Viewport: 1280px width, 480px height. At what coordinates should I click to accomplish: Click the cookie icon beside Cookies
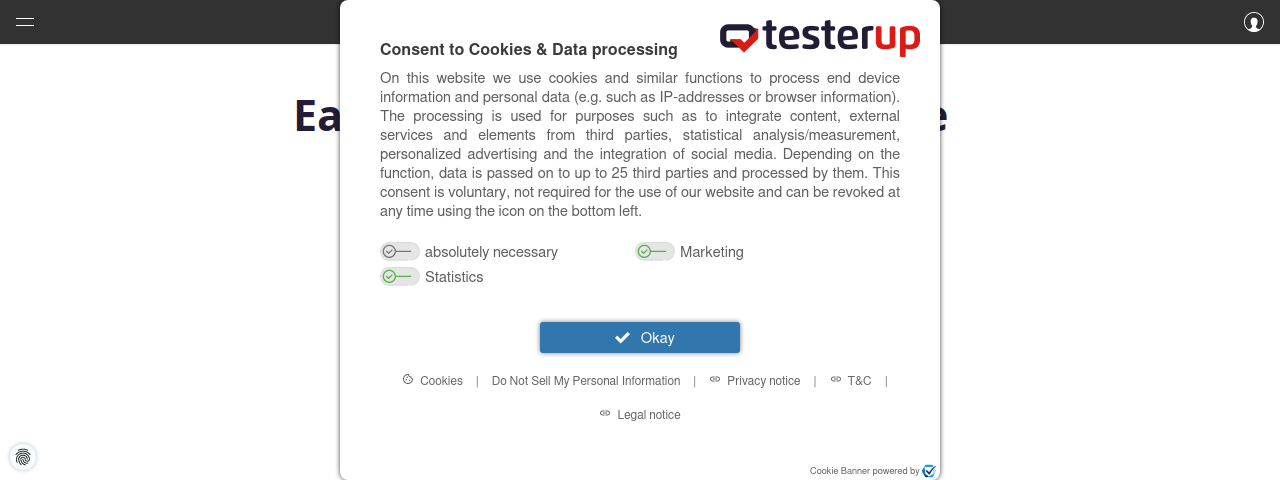pyautogui.click(x=408, y=380)
